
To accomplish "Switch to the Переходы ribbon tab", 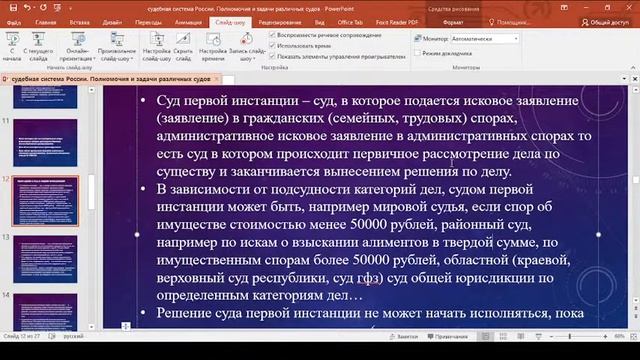I will (148, 22).
